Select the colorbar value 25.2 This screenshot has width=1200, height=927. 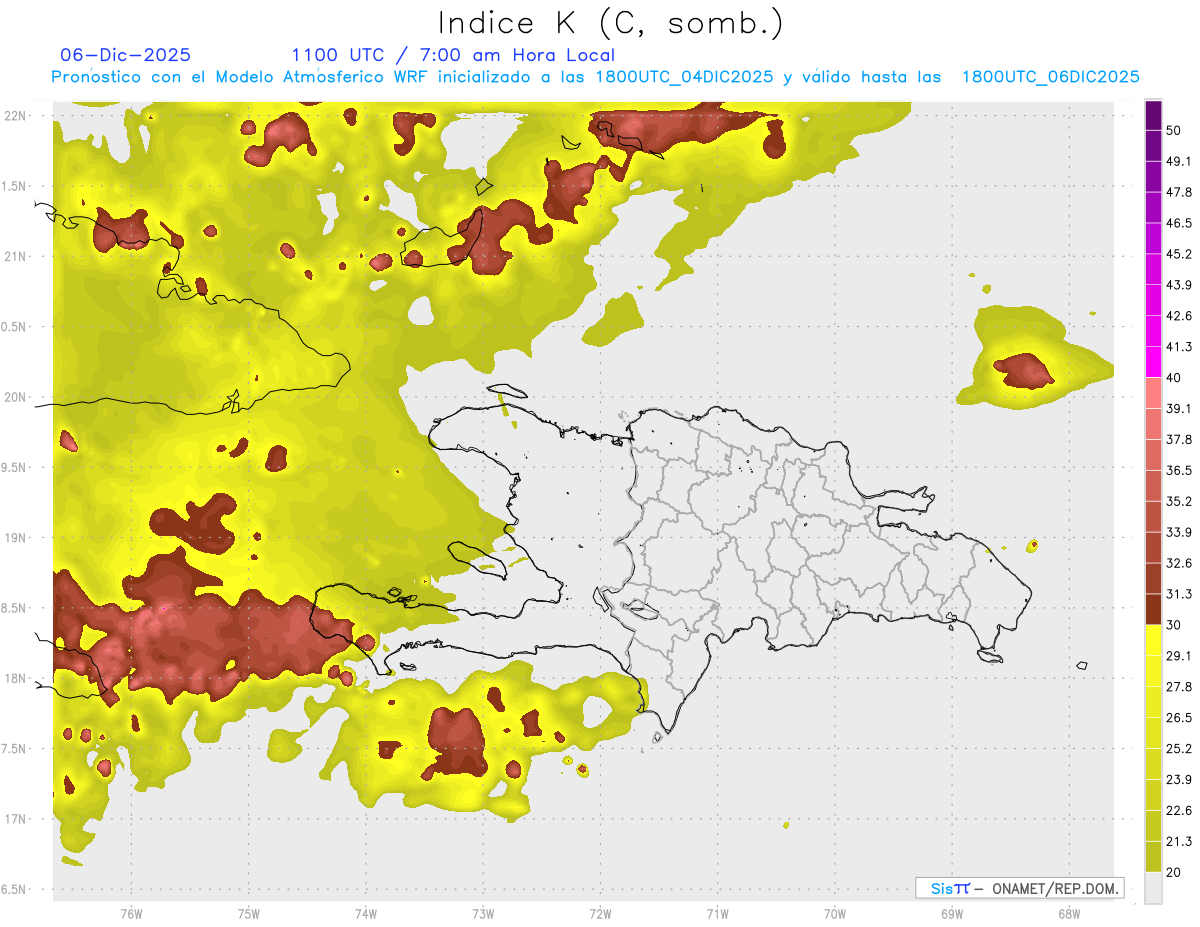pyautogui.click(x=1180, y=748)
